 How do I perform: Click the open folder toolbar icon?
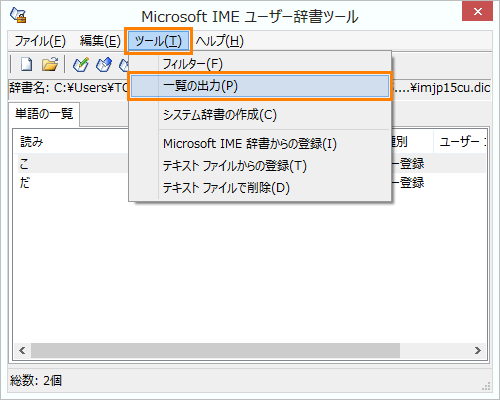tap(50, 64)
